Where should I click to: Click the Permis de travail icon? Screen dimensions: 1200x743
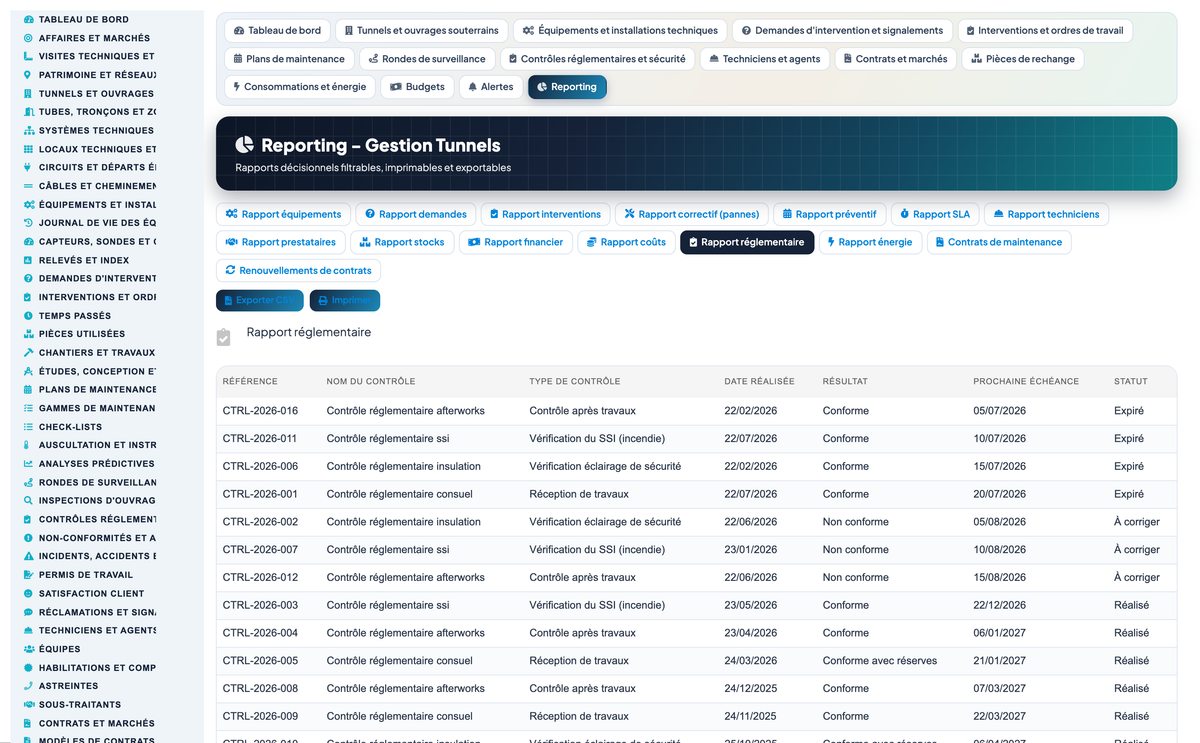pos(28,575)
